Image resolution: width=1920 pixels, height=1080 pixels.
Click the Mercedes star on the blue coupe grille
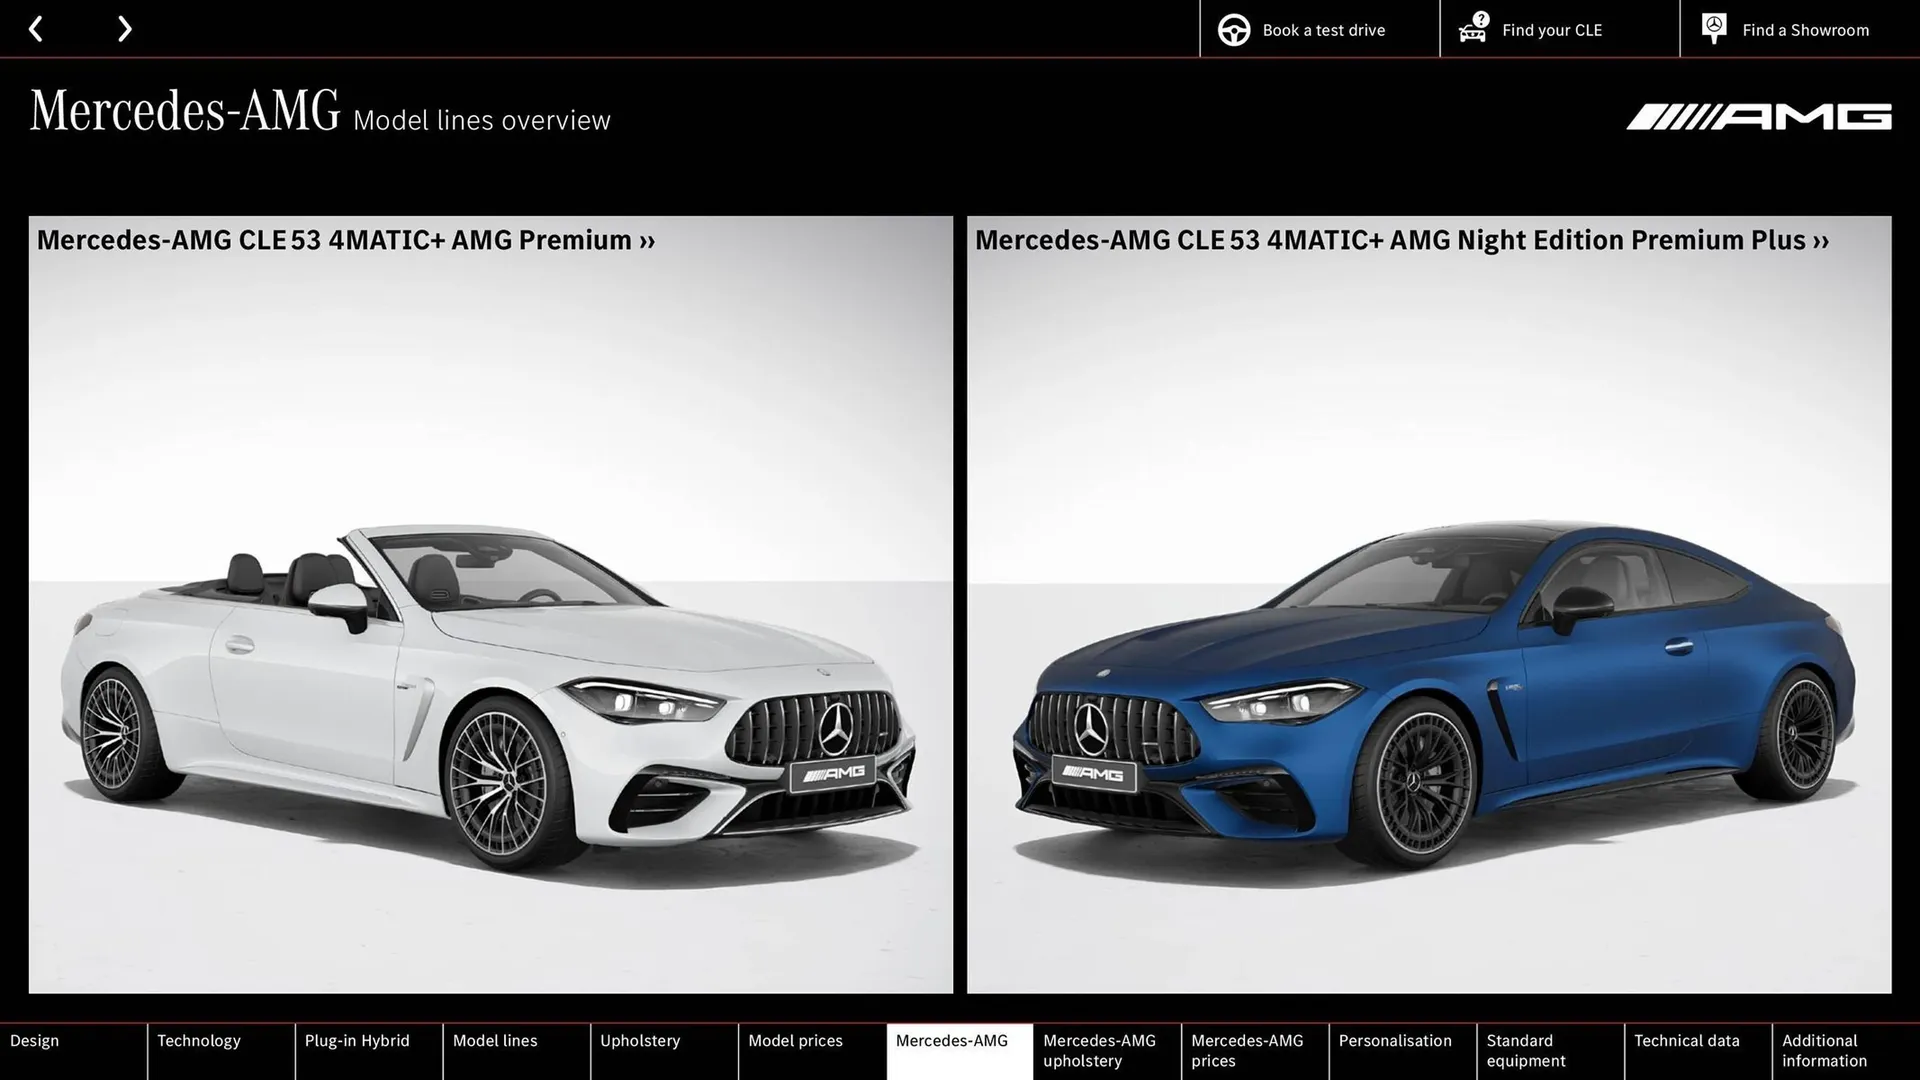[1088, 724]
